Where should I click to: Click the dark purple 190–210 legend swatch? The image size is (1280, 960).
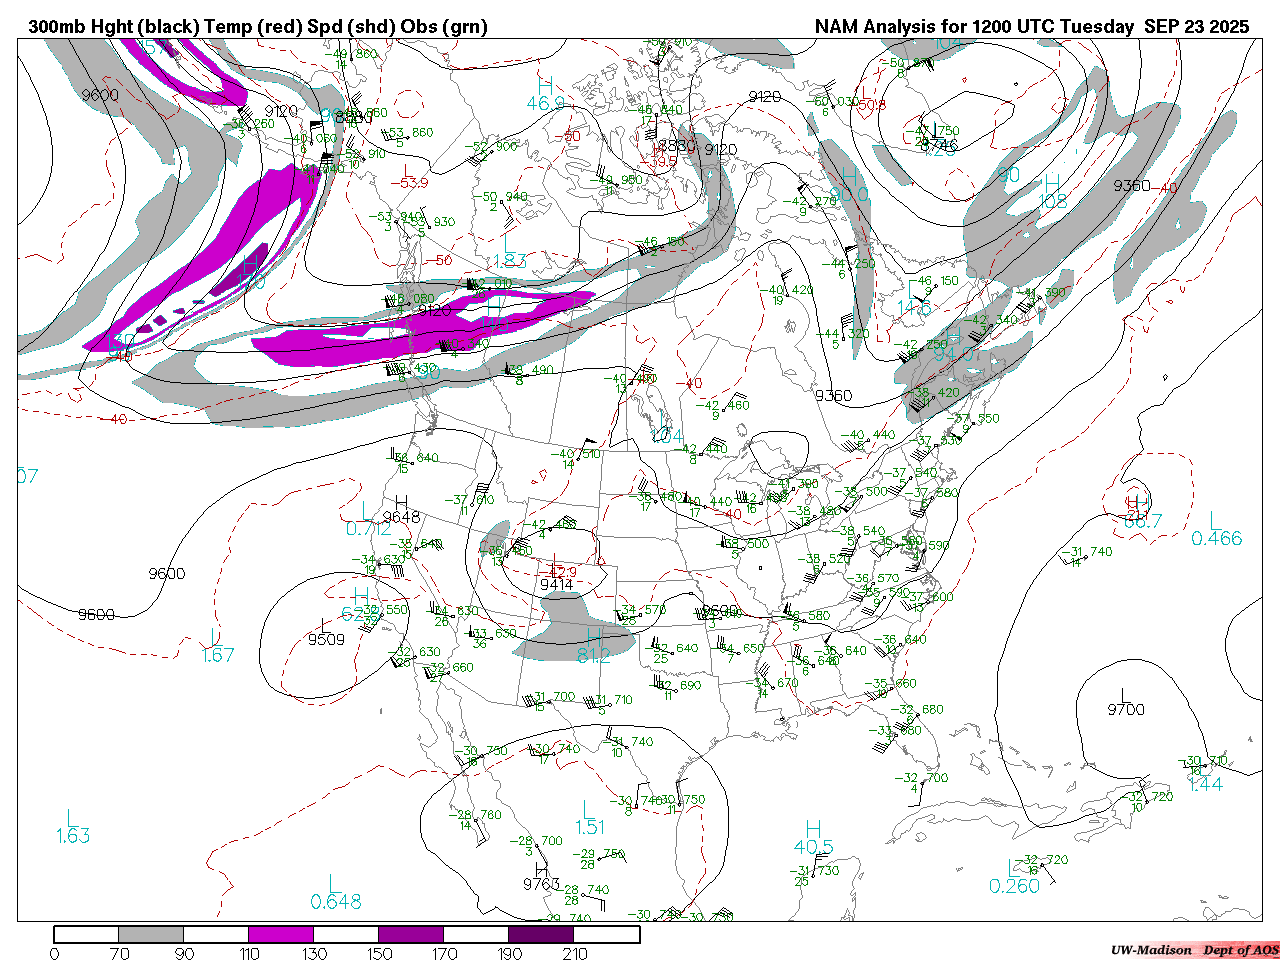coord(541,934)
